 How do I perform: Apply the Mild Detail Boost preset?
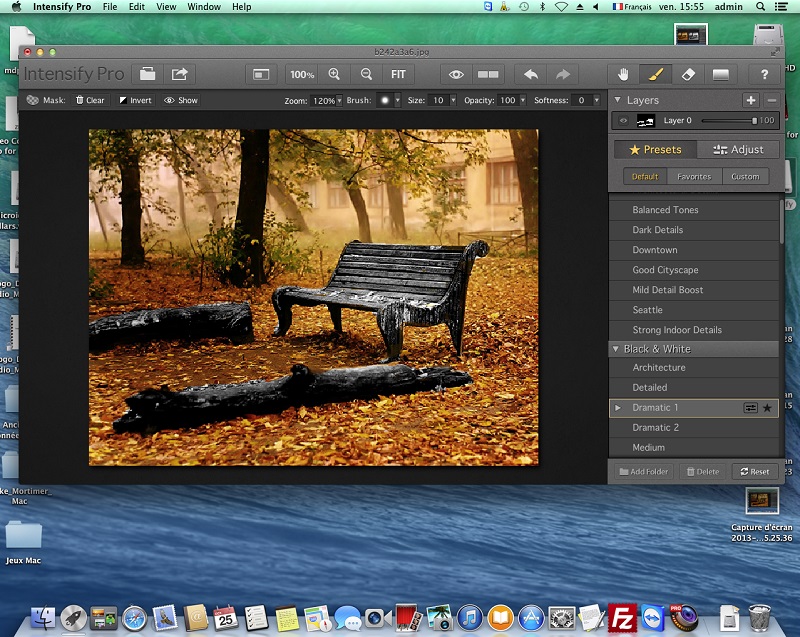694,290
